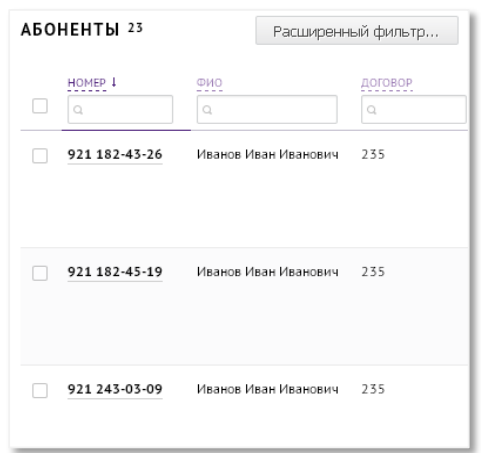Check the box for 921 182-43-26
Screen dimensions: 481x453
click(40, 156)
